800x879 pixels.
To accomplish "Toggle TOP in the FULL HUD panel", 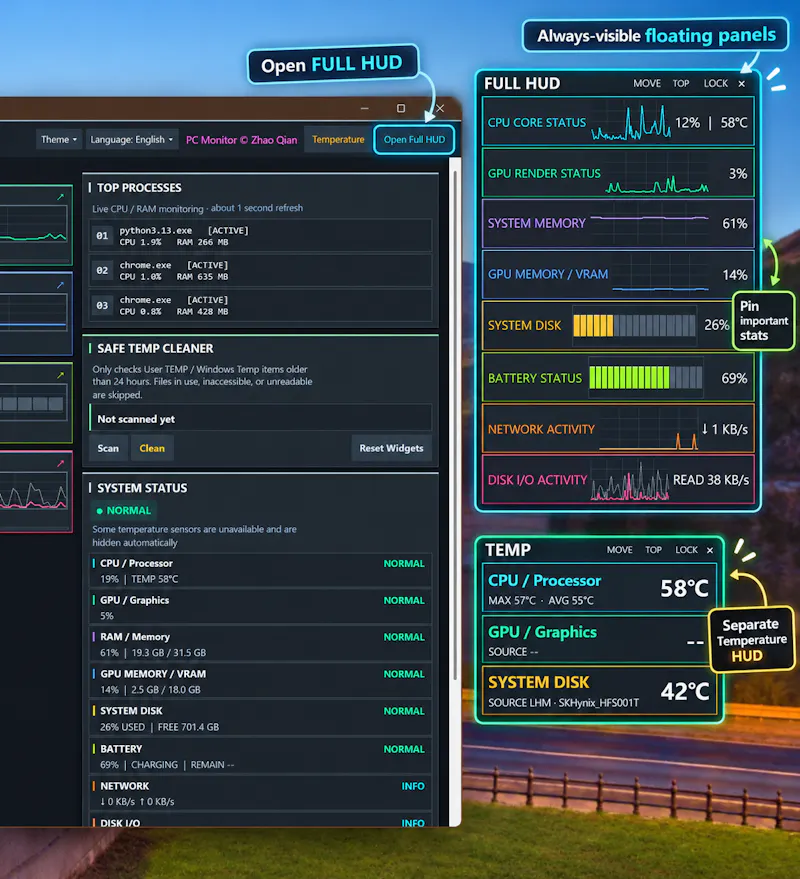I will click(x=681, y=84).
